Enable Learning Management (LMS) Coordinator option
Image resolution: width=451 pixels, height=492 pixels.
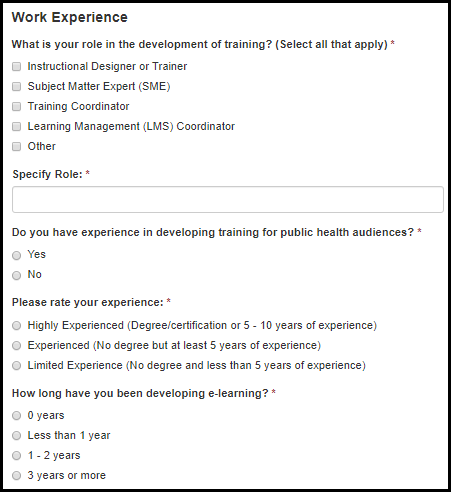click(16, 127)
